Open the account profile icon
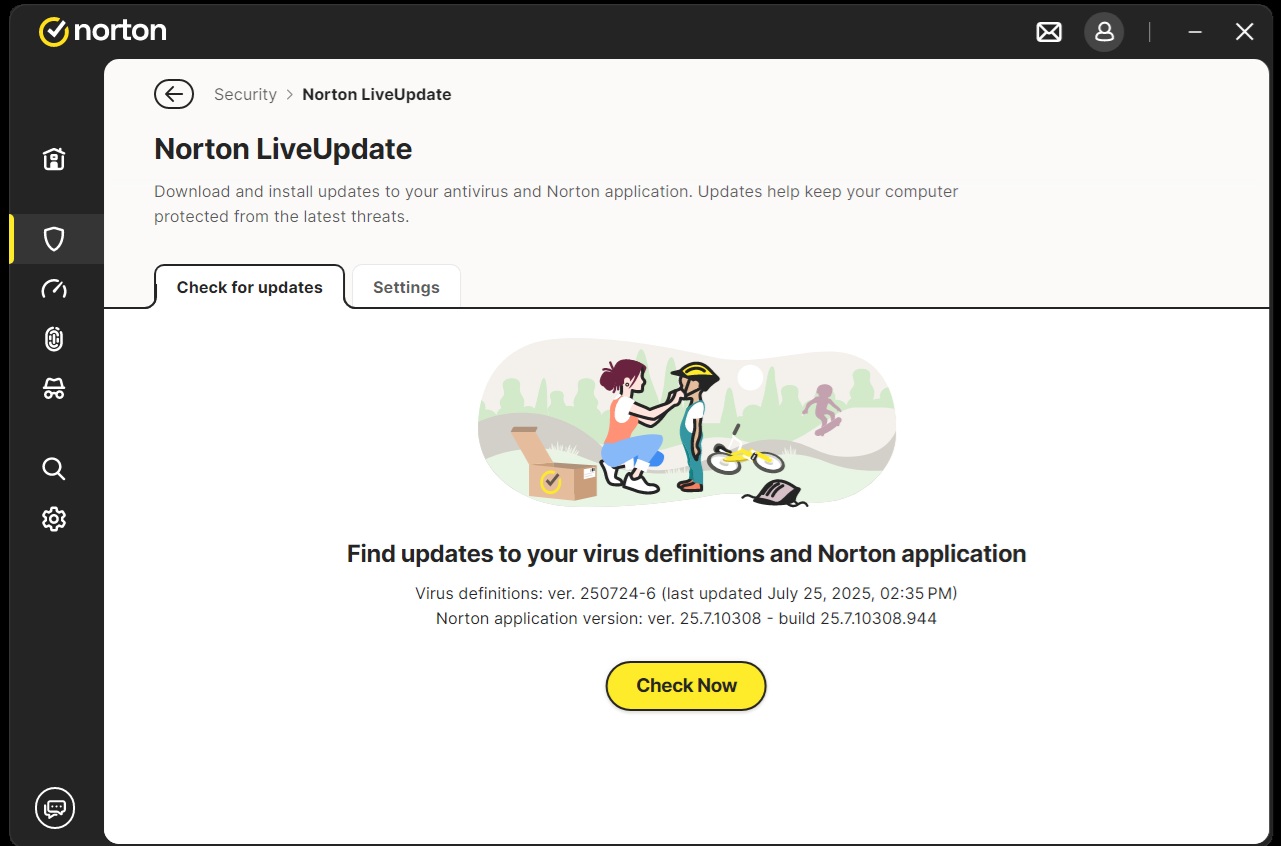1281x846 pixels. [x=1104, y=32]
